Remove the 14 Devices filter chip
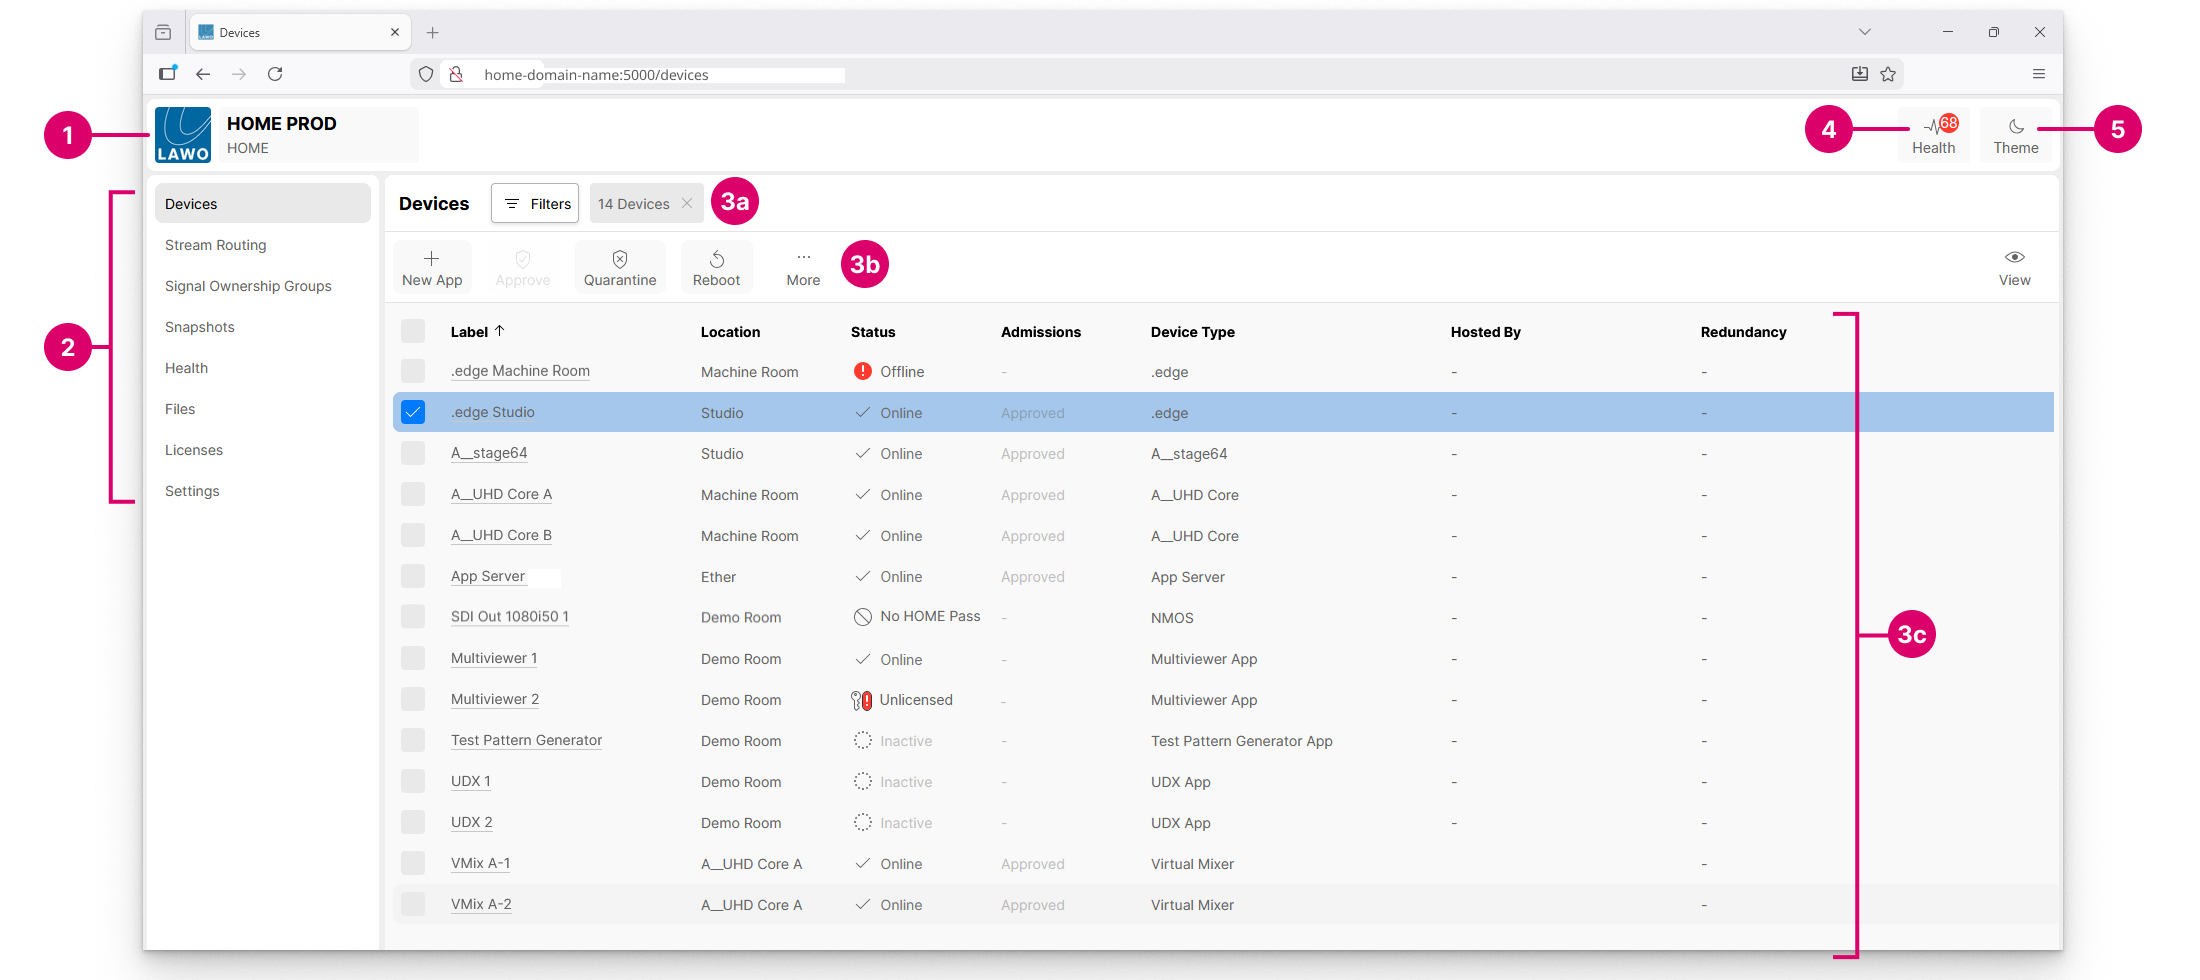 coord(687,204)
